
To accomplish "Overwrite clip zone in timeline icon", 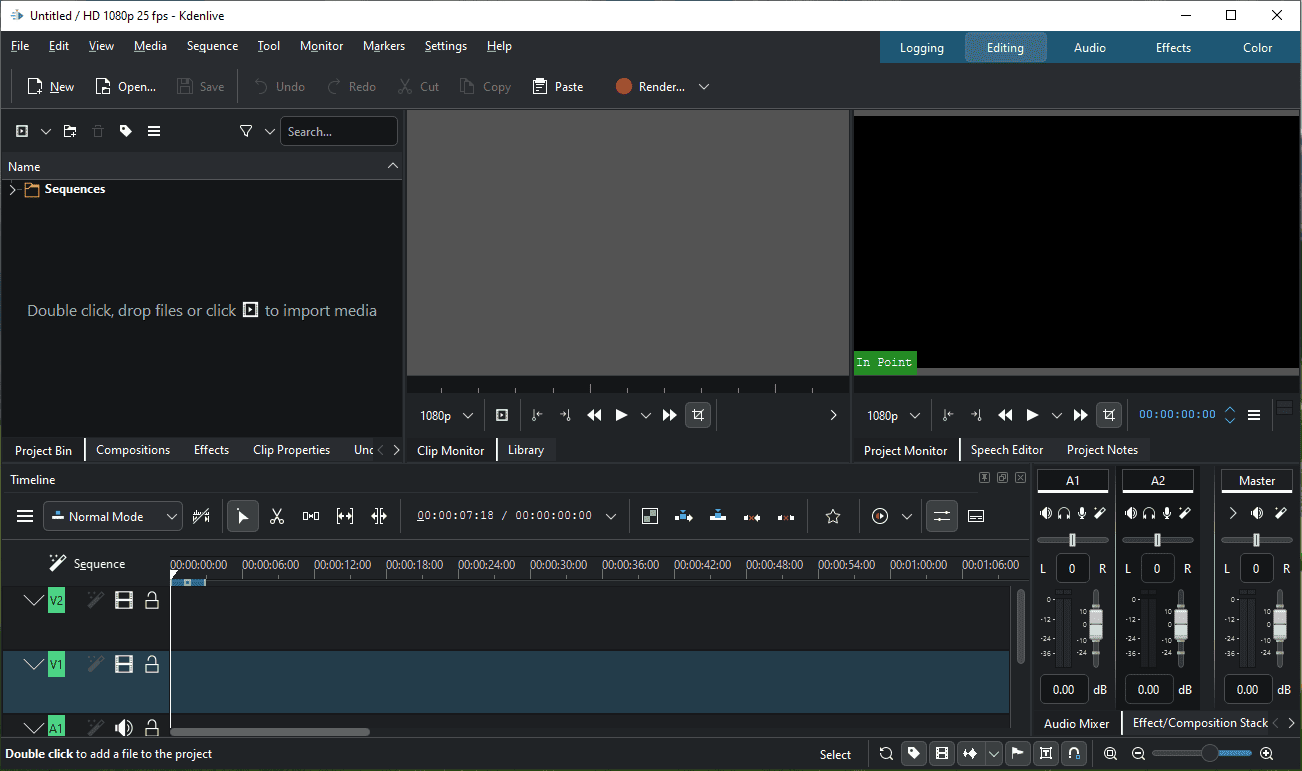I will pyautogui.click(x=718, y=516).
